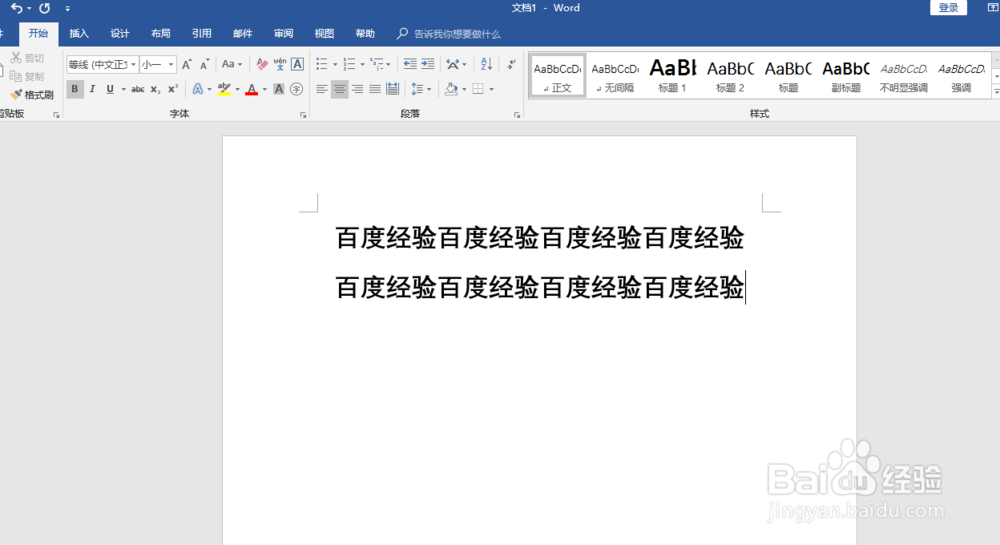Clear all formatting with eraser icon
The height and width of the screenshot is (545, 1000).
coord(261,64)
